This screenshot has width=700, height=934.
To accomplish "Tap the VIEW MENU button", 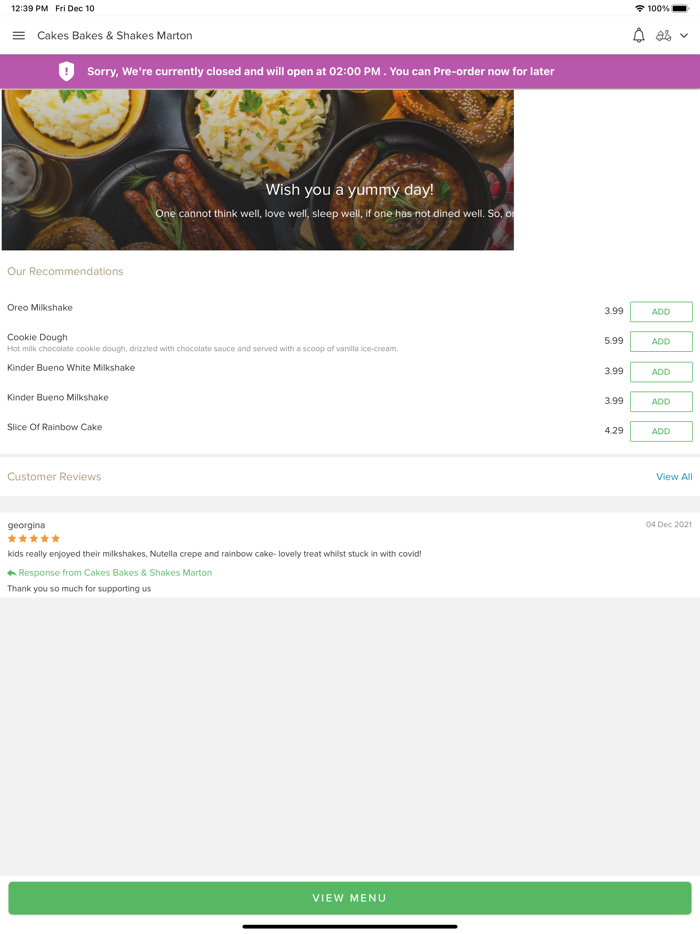I will (x=350, y=898).
